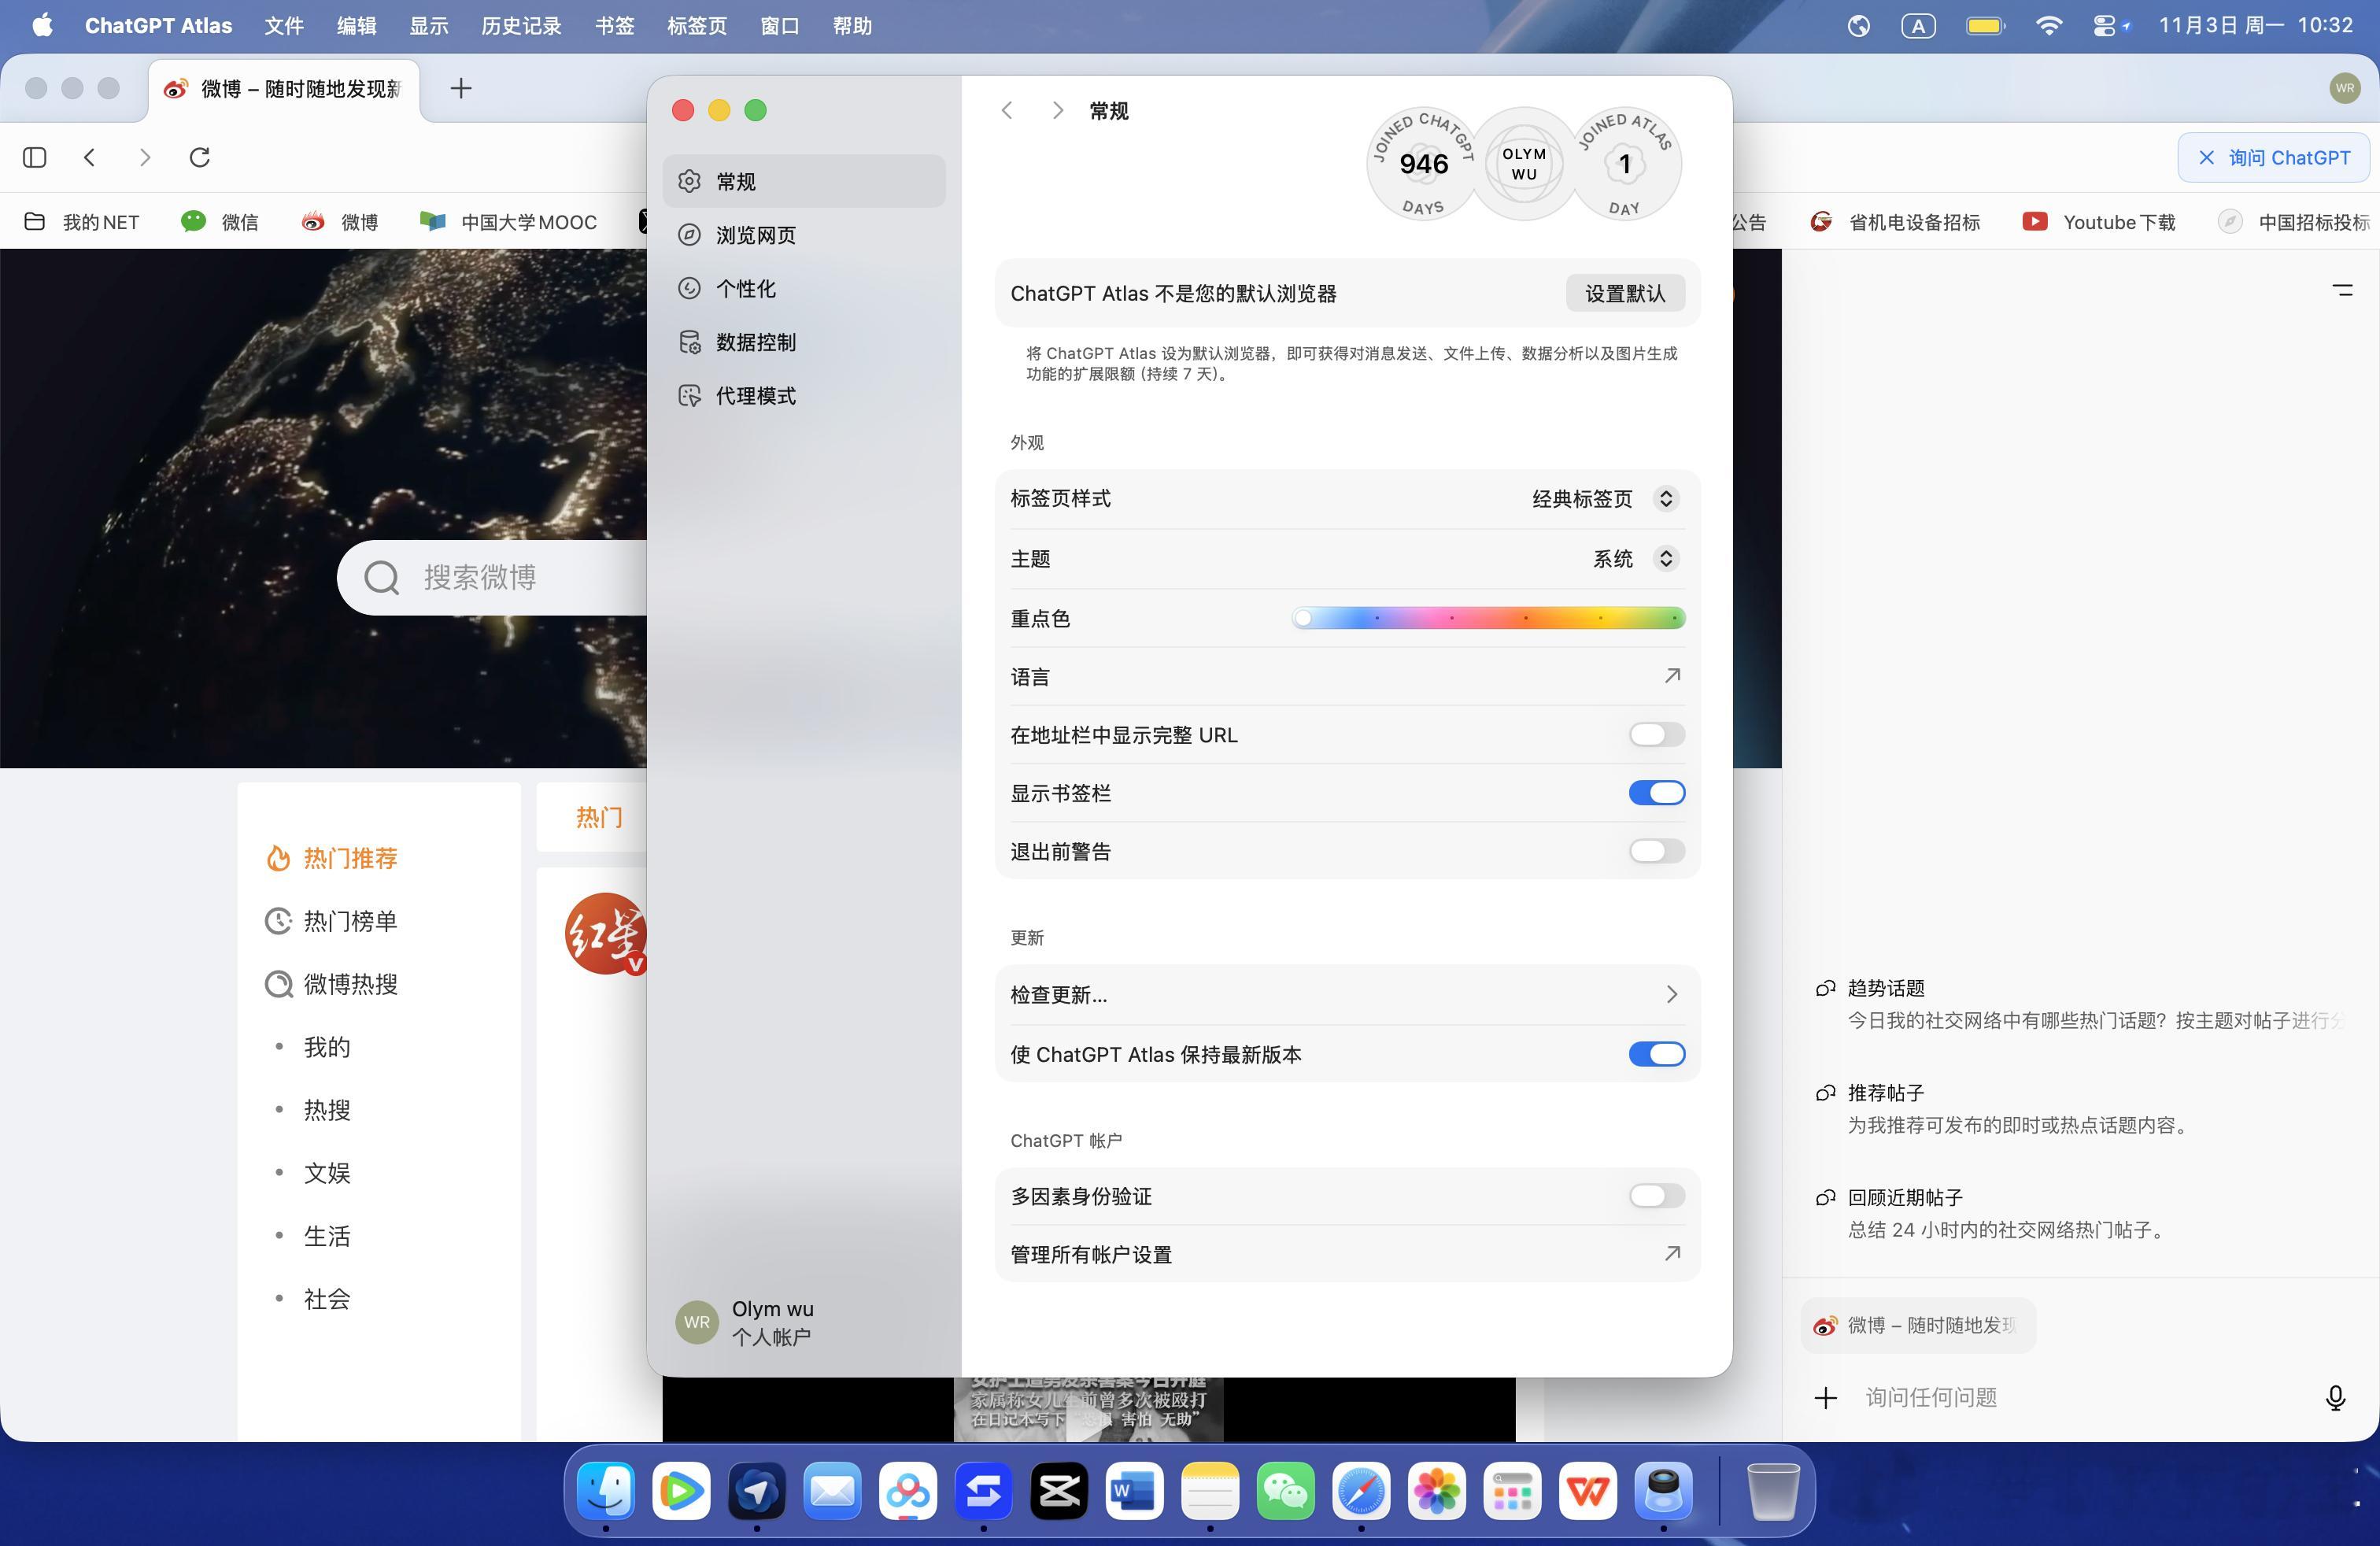Image resolution: width=2380 pixels, height=1546 pixels.
Task: Click the plus attach icon beside 询问任何问题
Action: [x=1825, y=1397]
